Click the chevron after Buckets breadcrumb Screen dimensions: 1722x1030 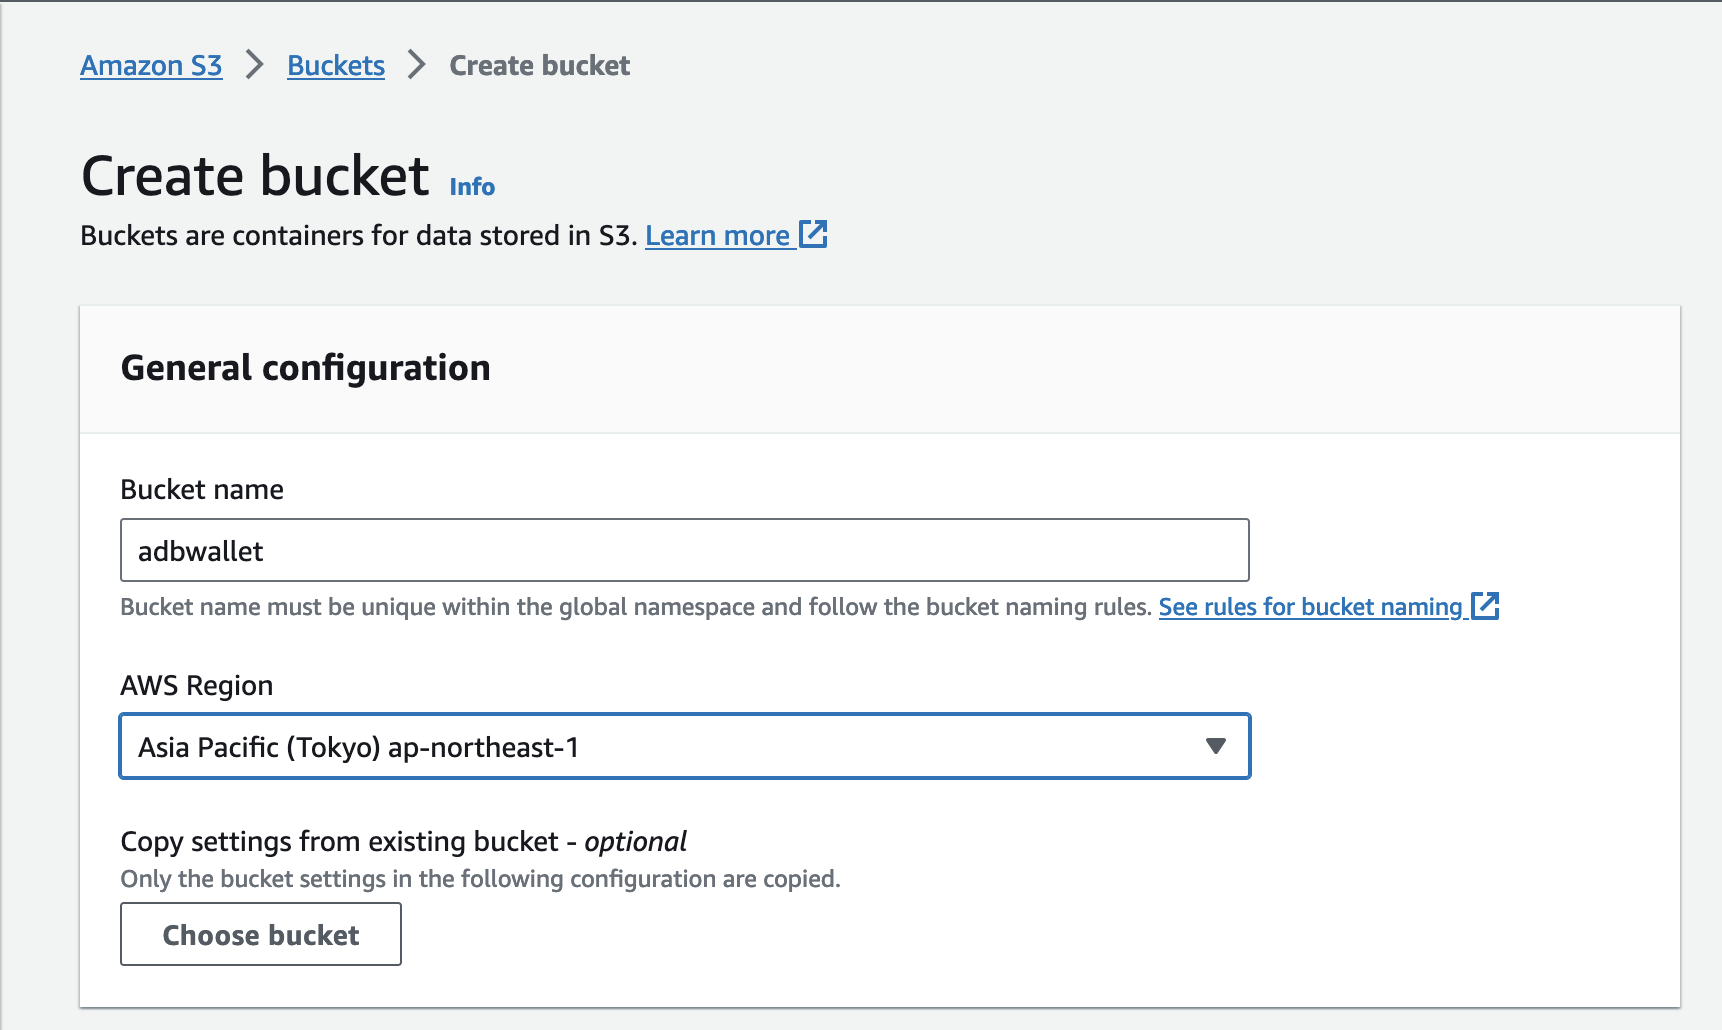[x=417, y=66]
